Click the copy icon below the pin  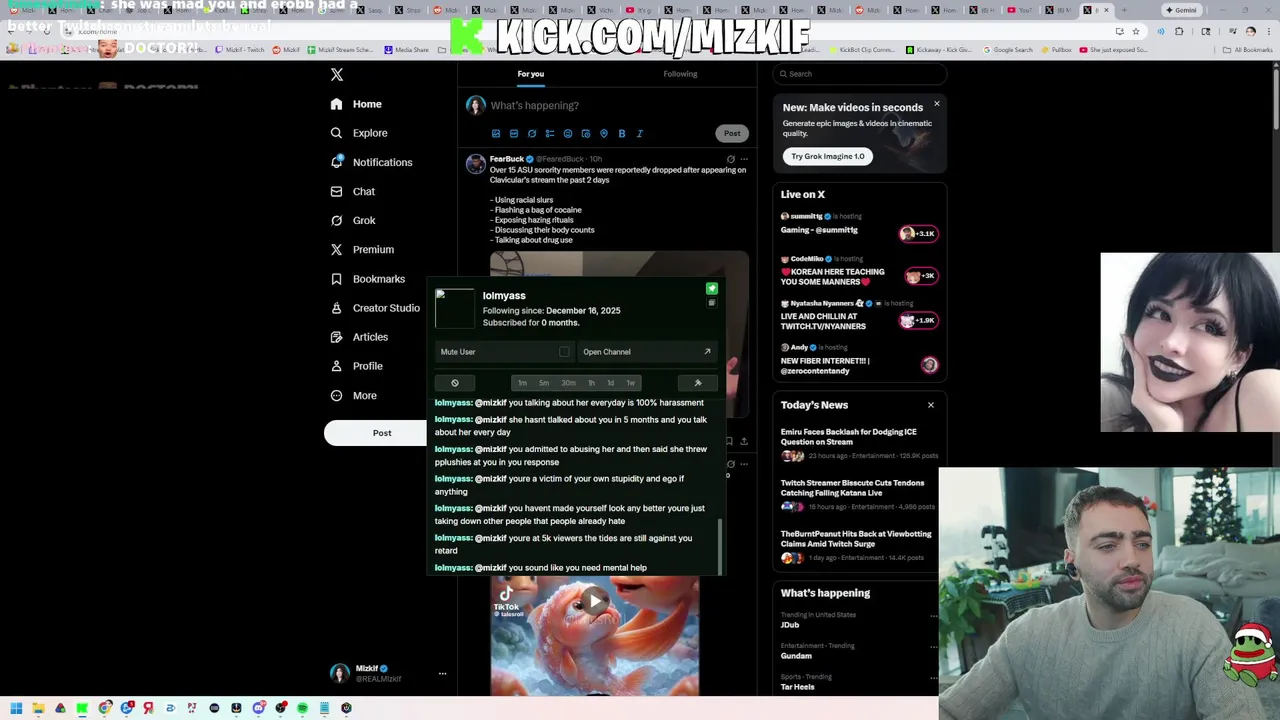(712, 303)
